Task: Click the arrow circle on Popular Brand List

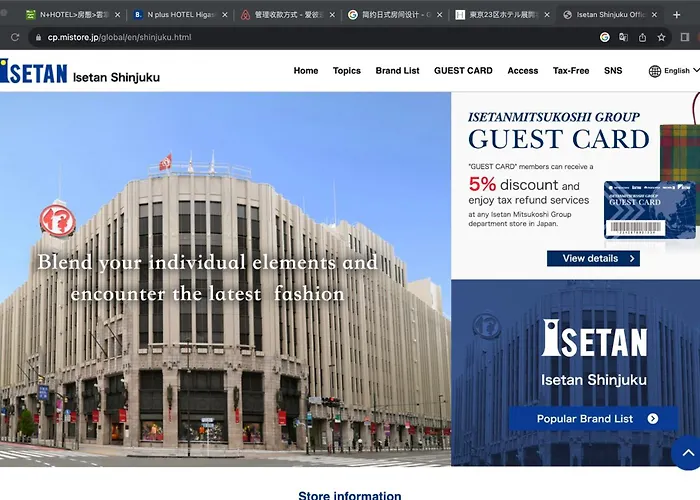Action: (653, 419)
